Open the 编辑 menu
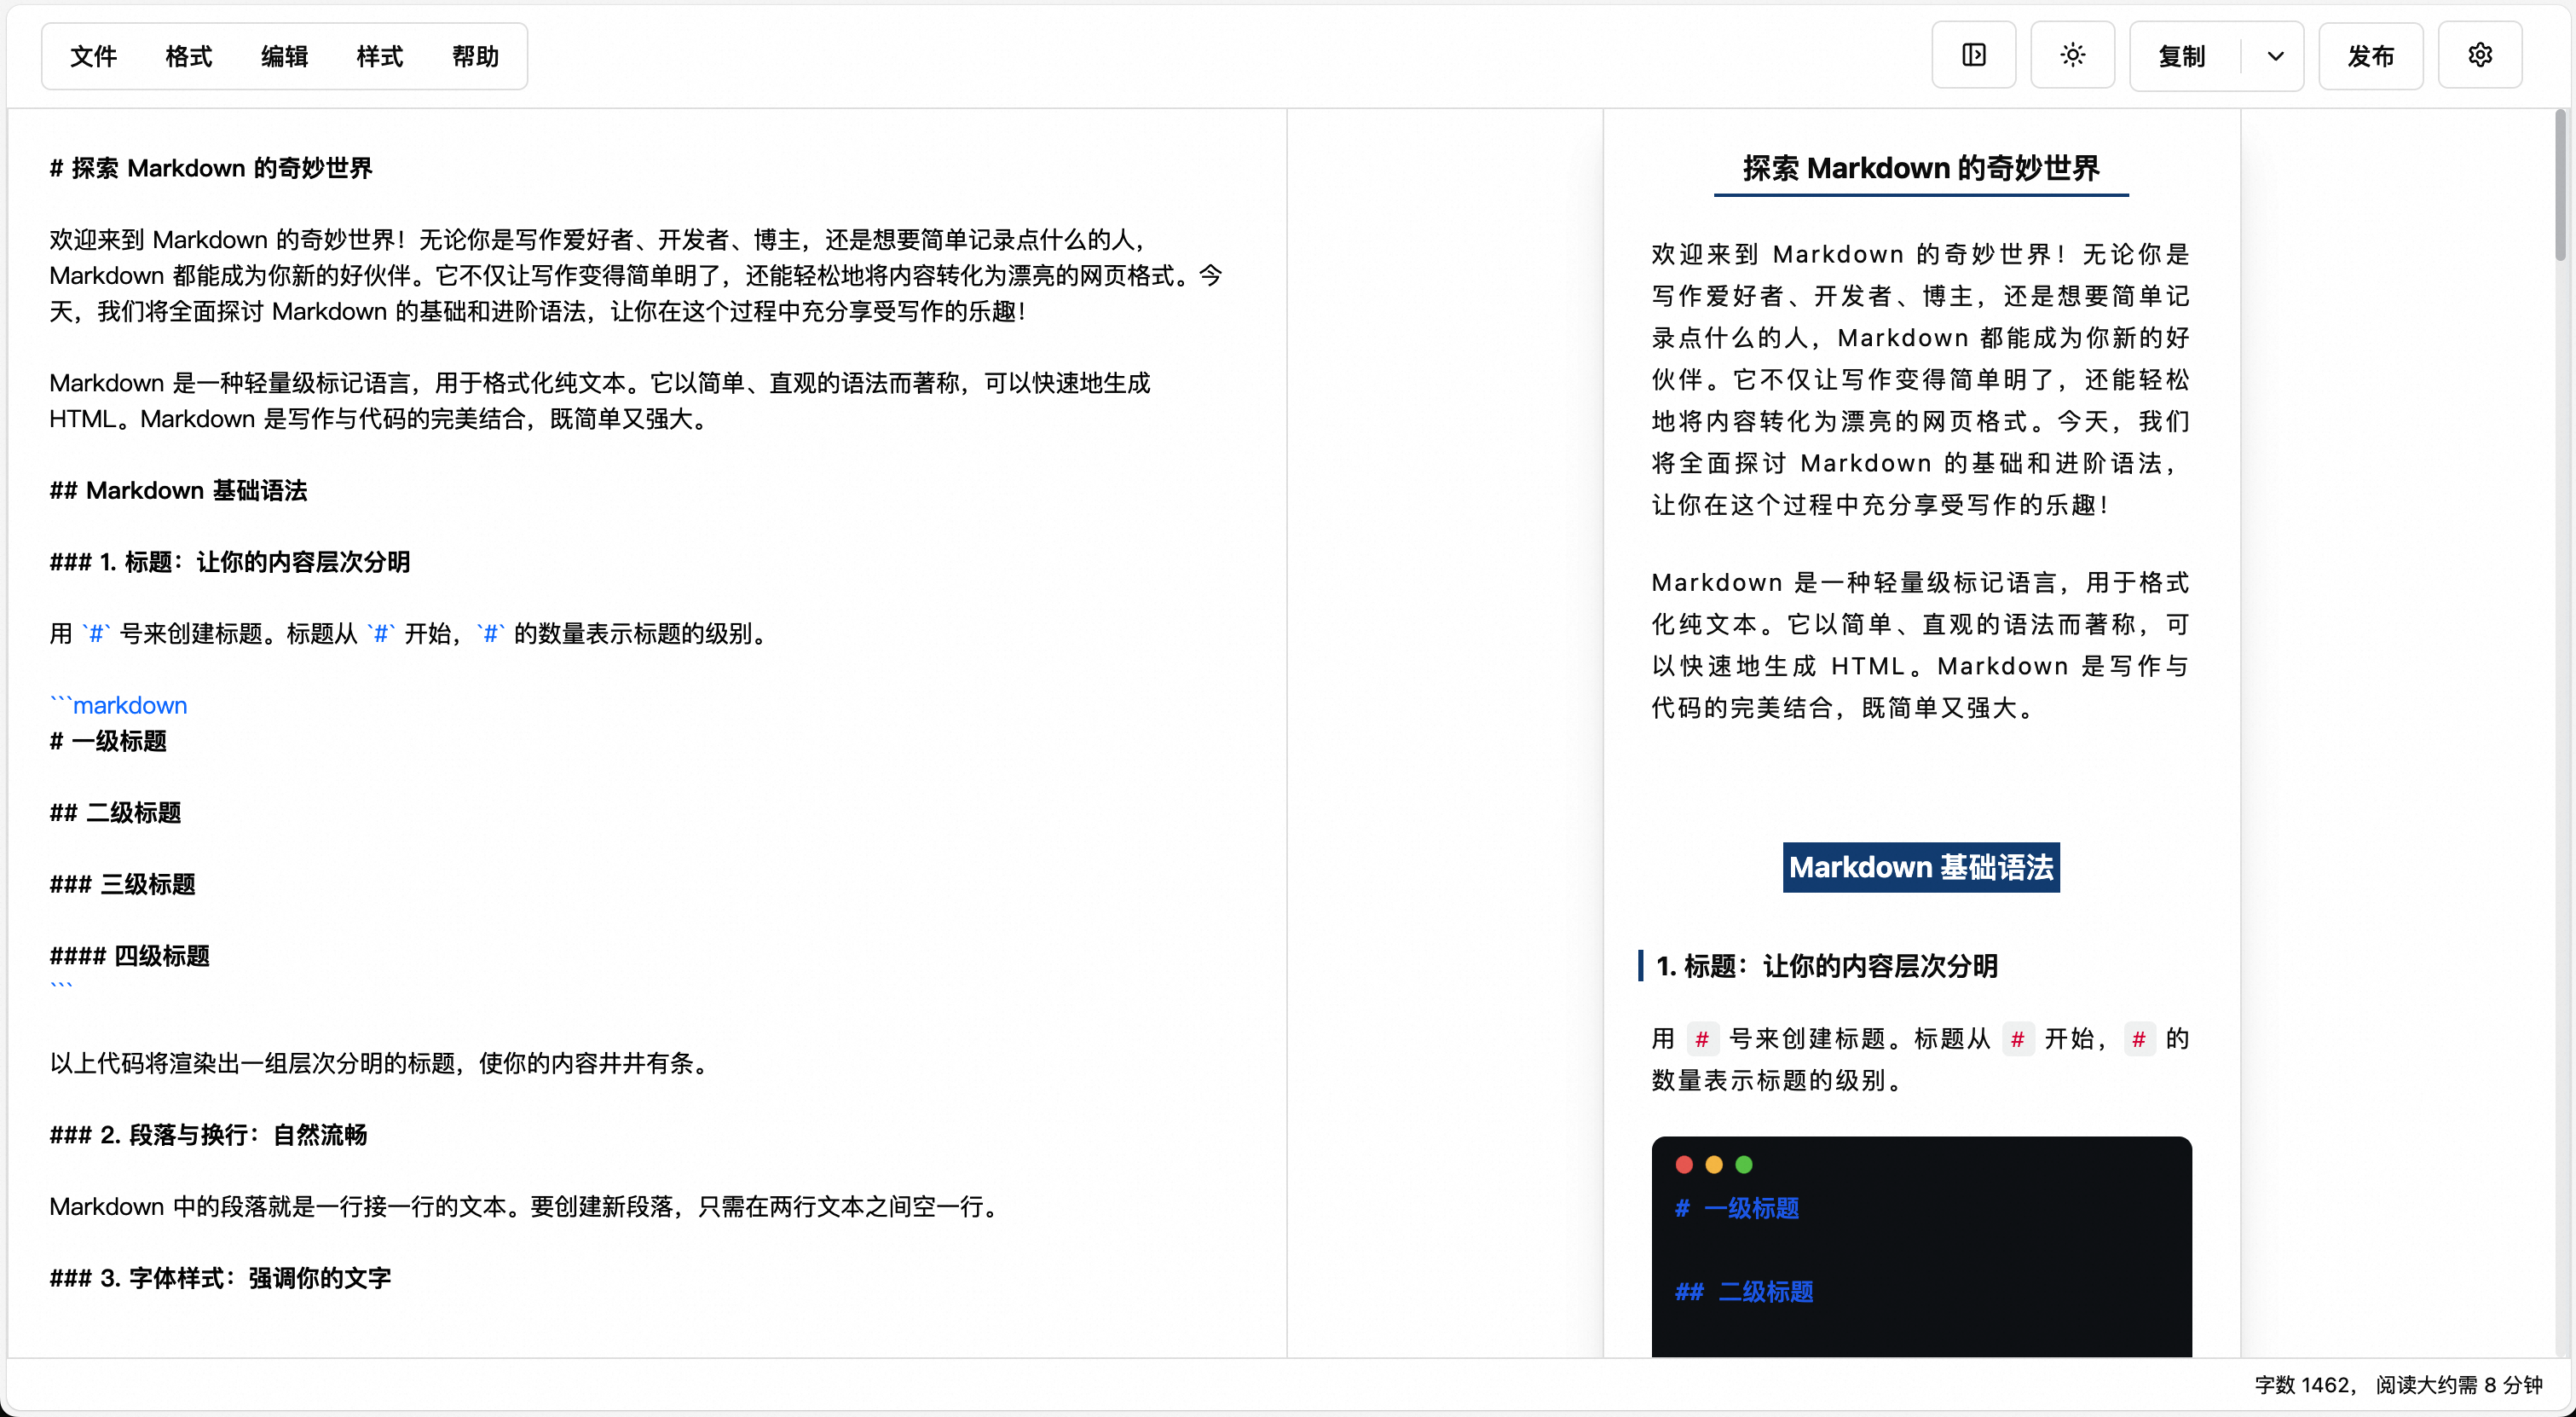2576x1417 pixels. pyautogui.click(x=284, y=56)
